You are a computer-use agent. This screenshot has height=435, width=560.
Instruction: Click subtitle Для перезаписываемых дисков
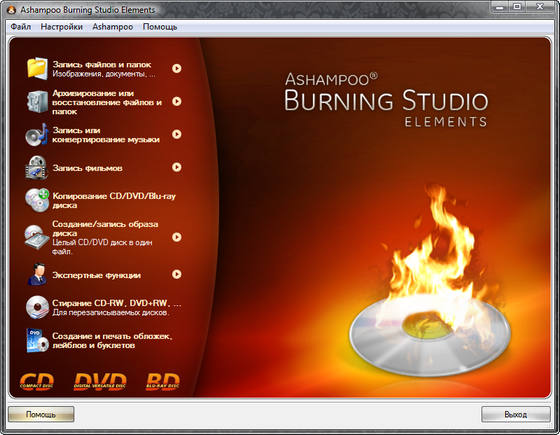coord(111,313)
